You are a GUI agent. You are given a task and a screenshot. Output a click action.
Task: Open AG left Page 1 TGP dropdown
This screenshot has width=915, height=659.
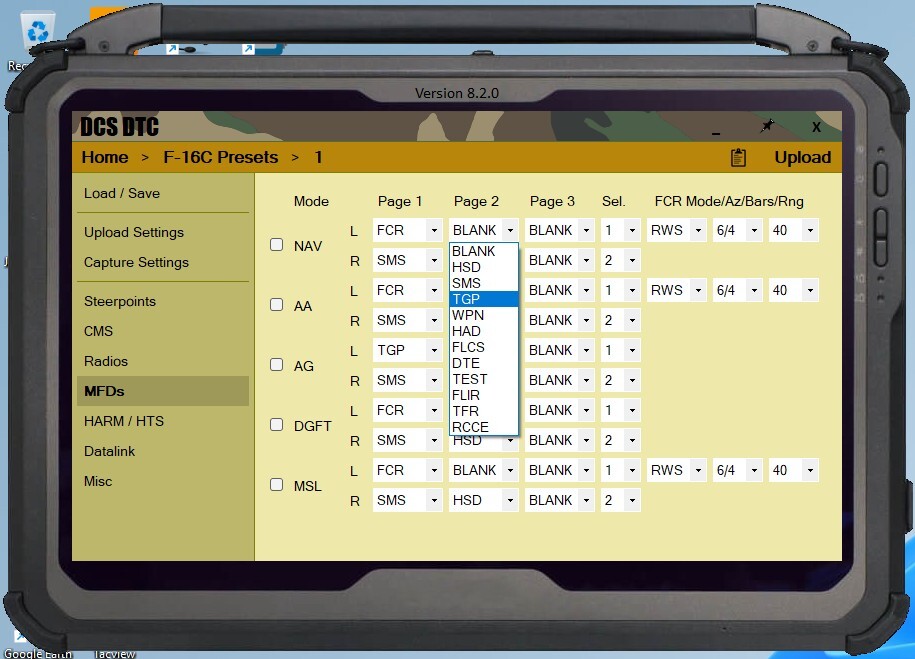point(407,350)
